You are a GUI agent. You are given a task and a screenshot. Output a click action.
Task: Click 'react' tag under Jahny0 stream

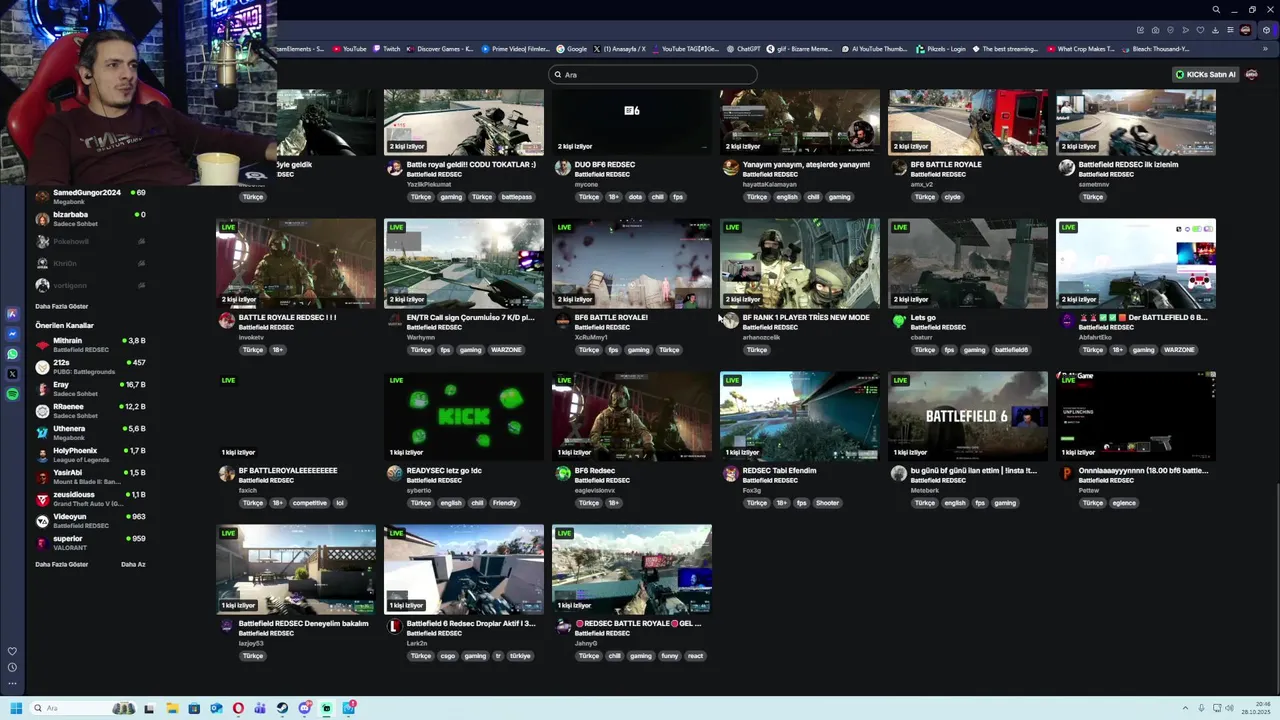tap(695, 656)
